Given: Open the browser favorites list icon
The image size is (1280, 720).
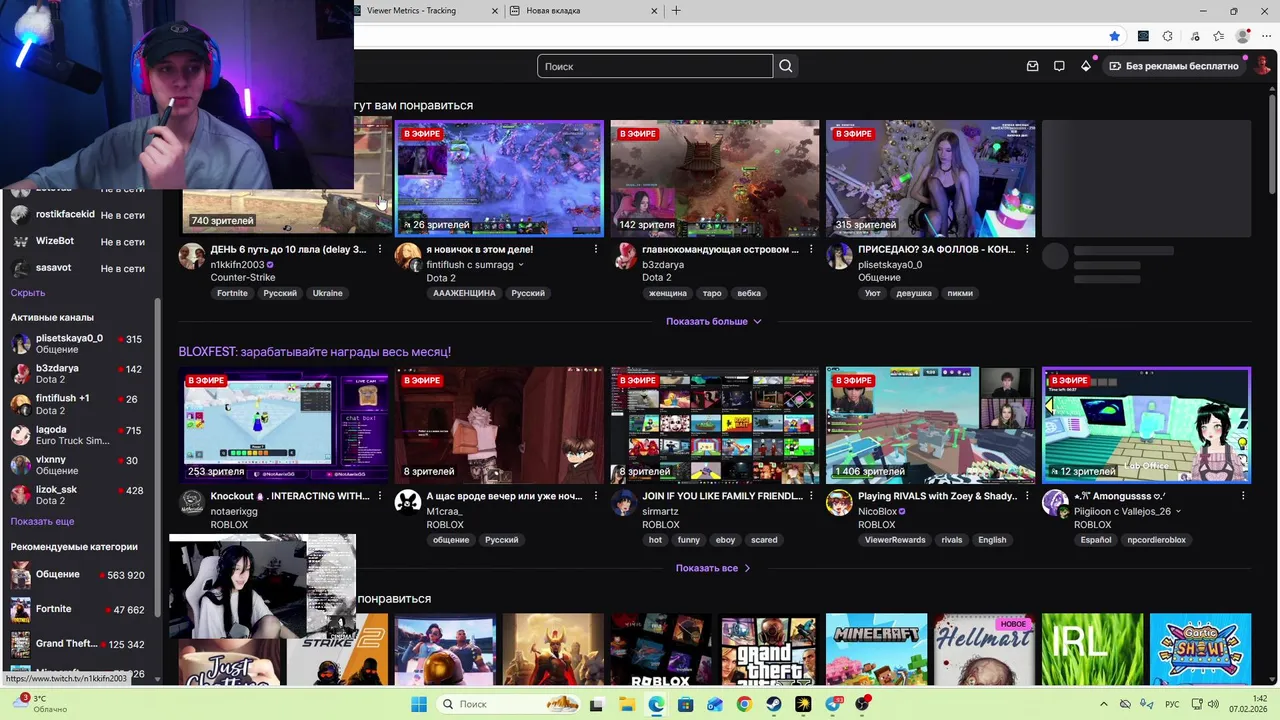Looking at the screenshot, I should coord(1218,37).
